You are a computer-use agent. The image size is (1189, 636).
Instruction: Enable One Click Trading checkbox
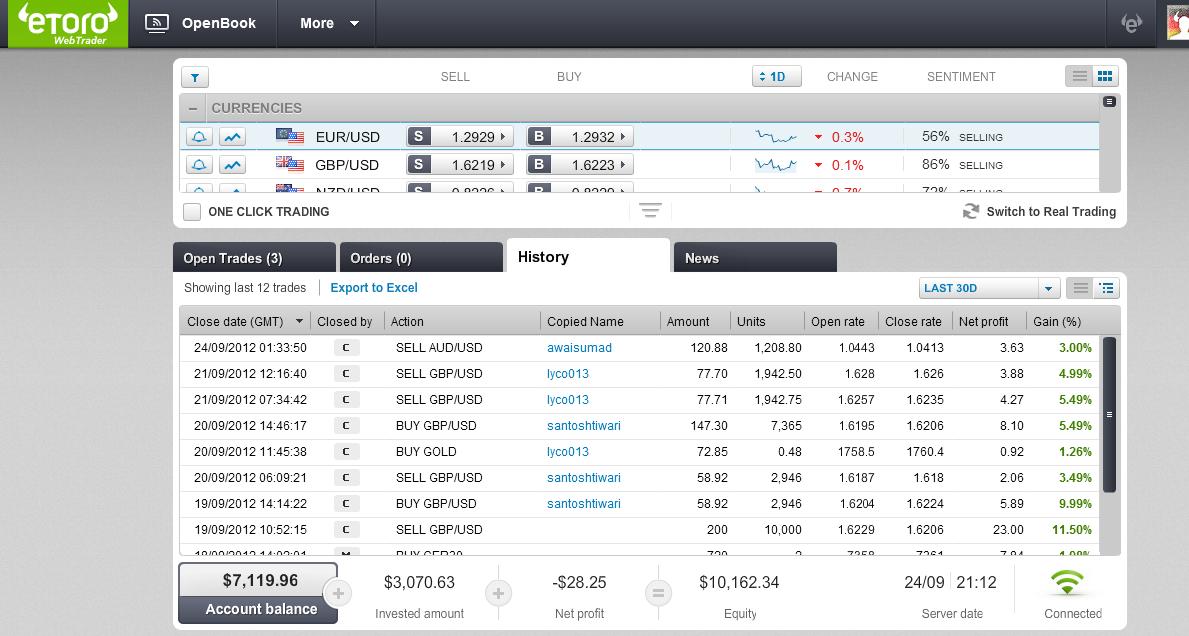coord(192,212)
